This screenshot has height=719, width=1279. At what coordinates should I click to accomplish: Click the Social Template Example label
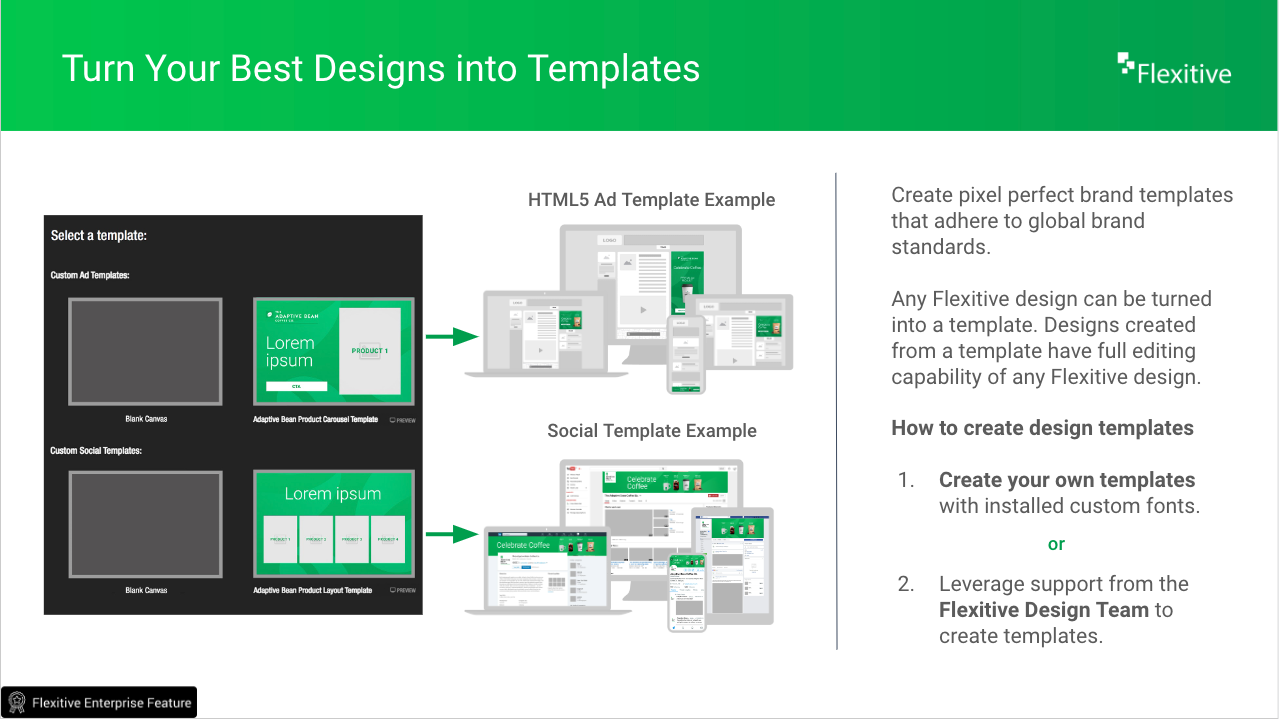(x=651, y=431)
